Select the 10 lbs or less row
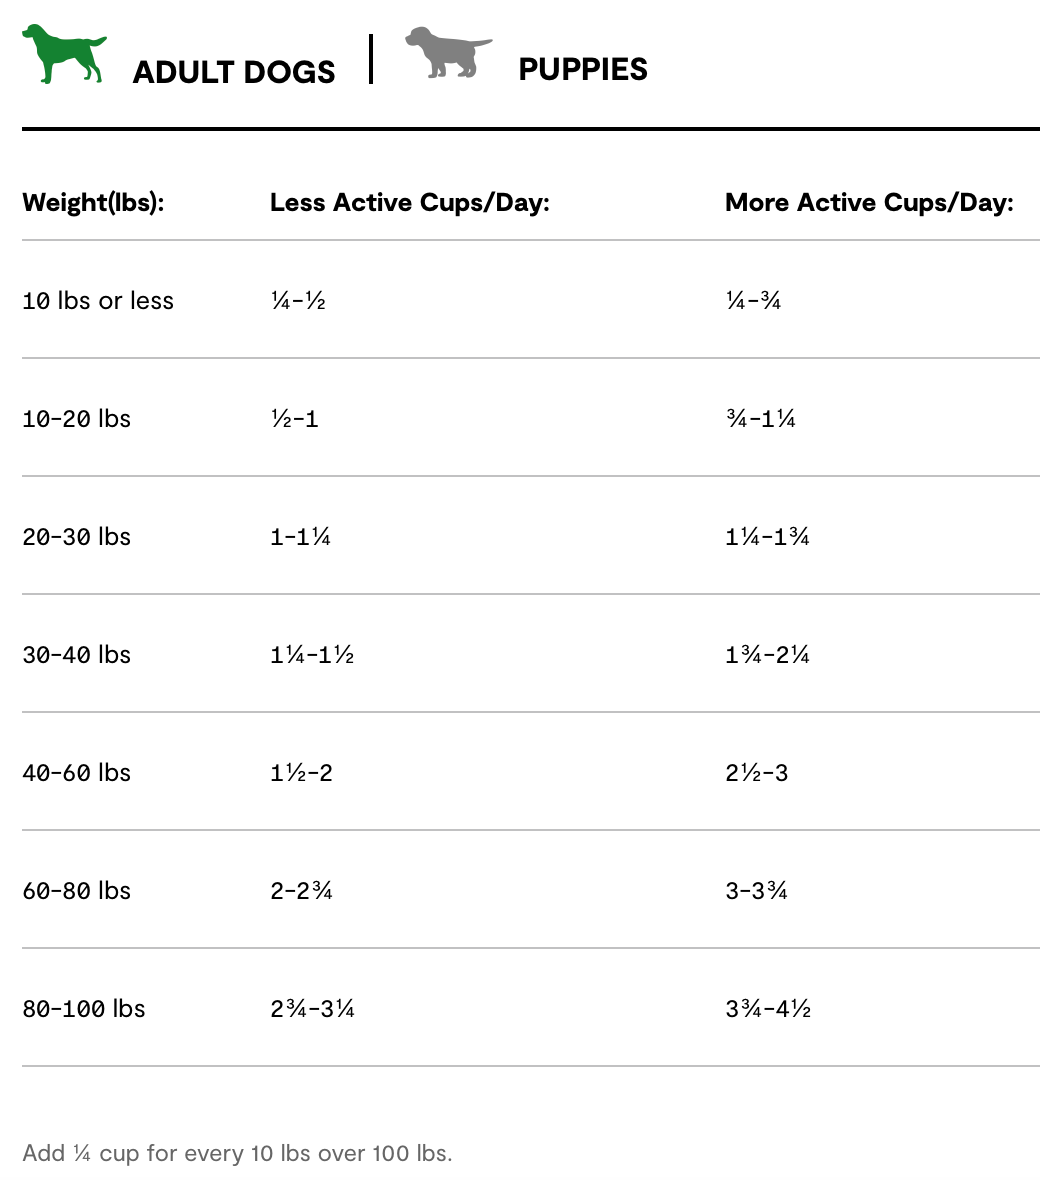This screenshot has height=1180, width=1040. [x=98, y=301]
